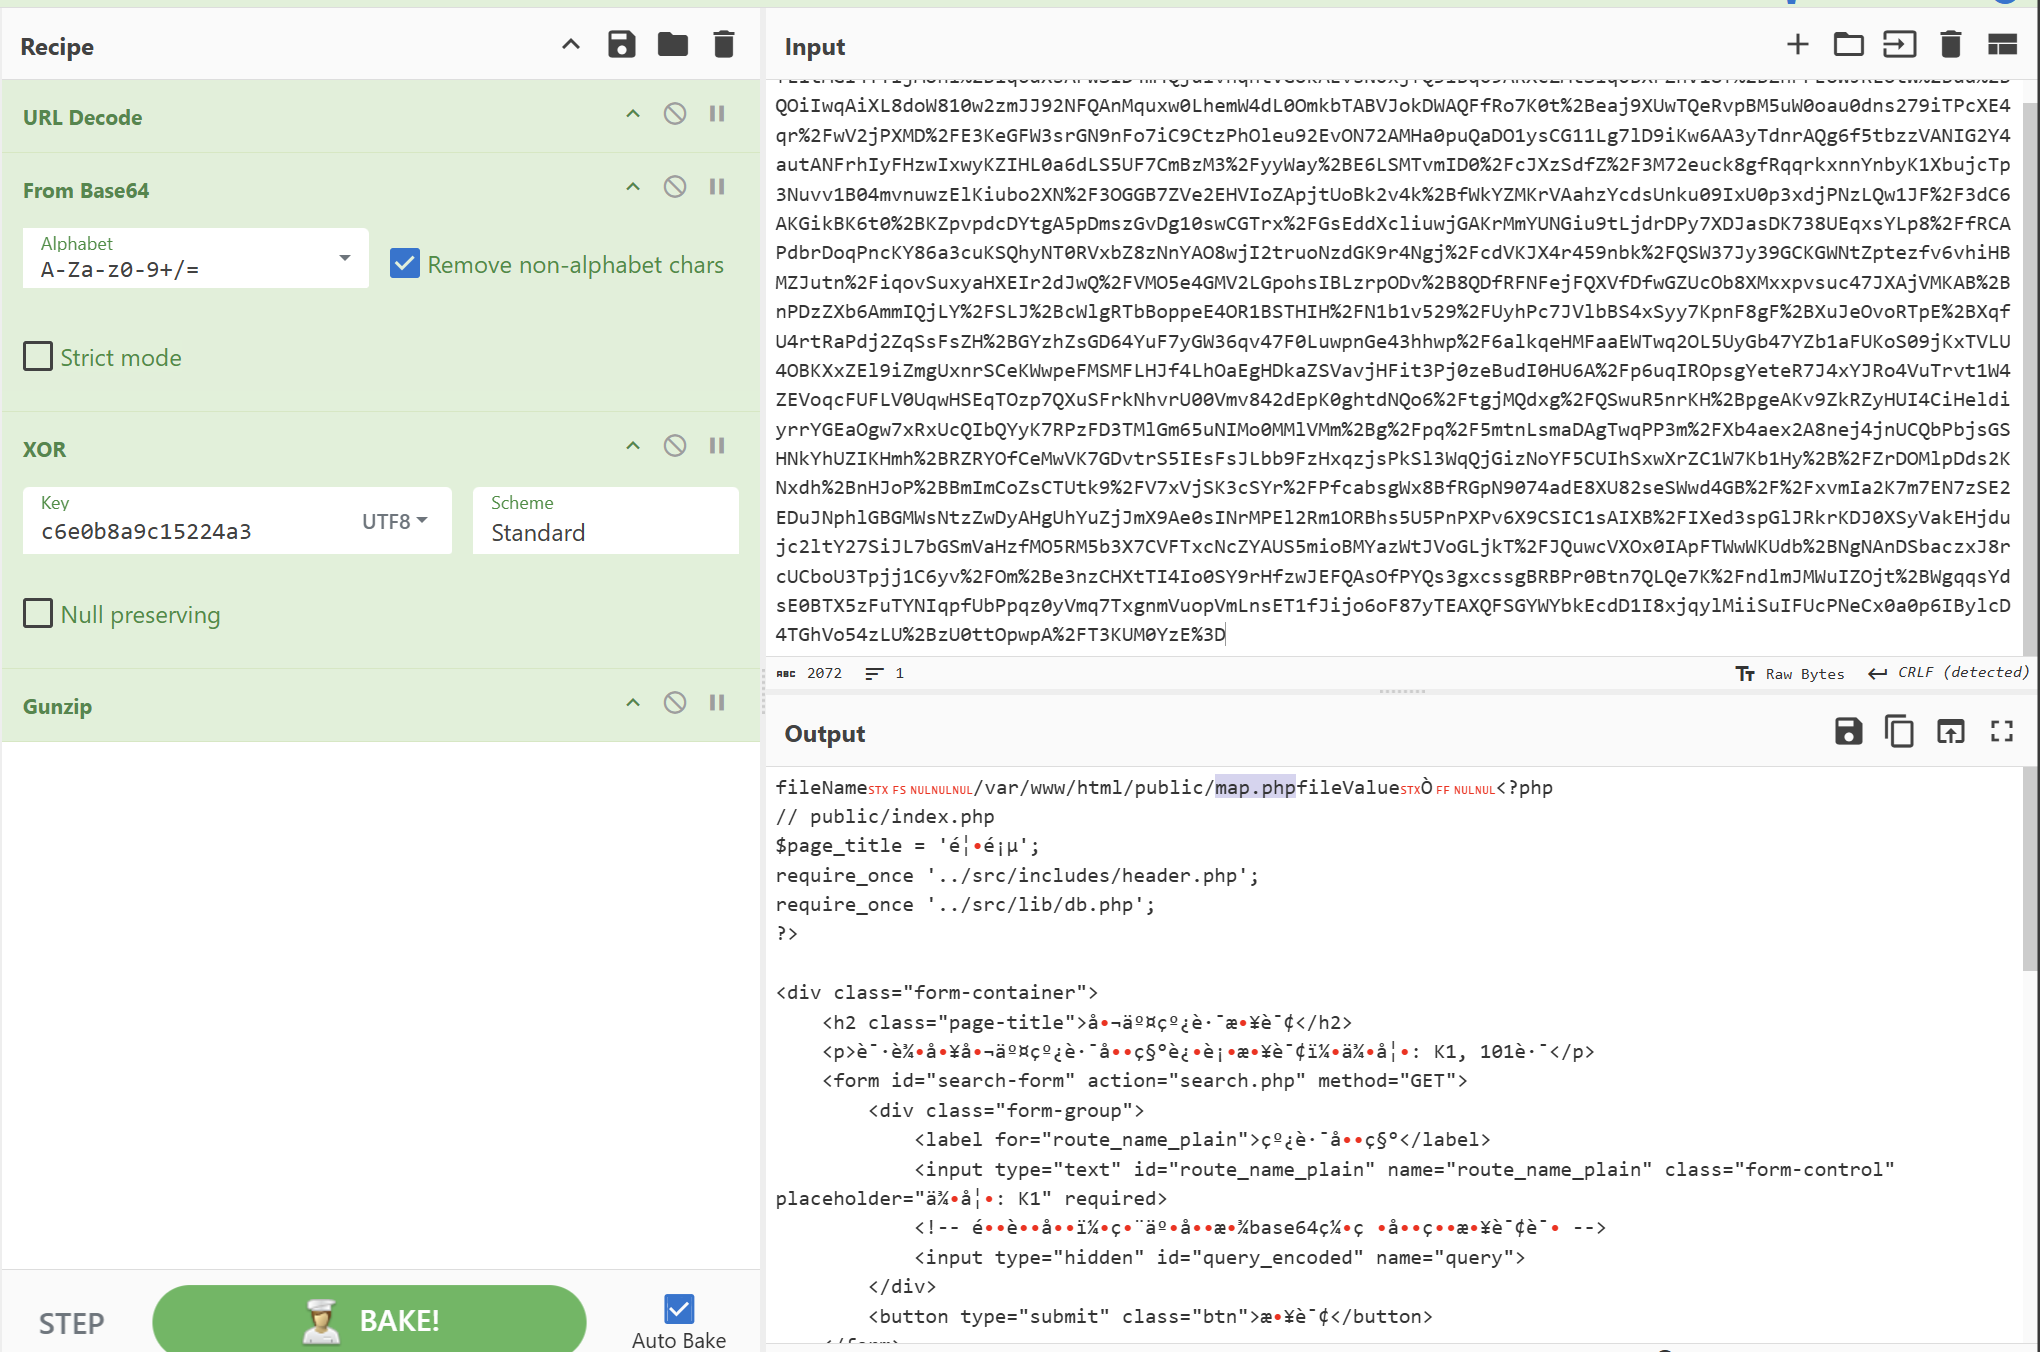The width and height of the screenshot is (2040, 1352).
Task: Click the XOR operation title
Action: [45, 449]
